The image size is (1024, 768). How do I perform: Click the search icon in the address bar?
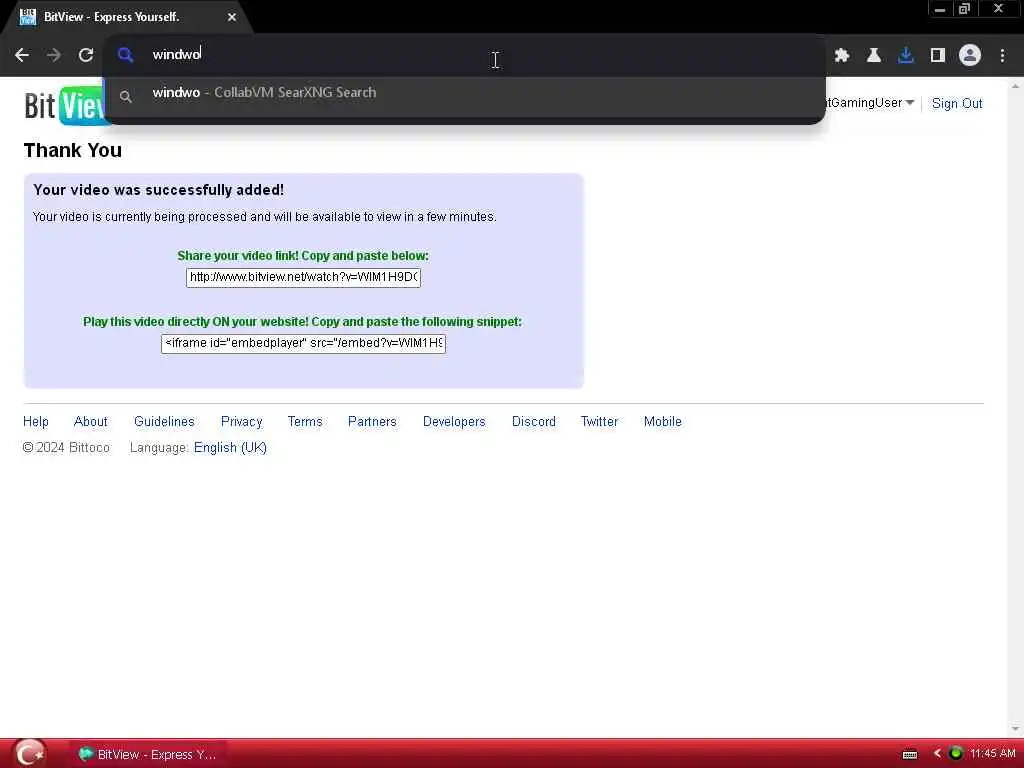pos(125,55)
